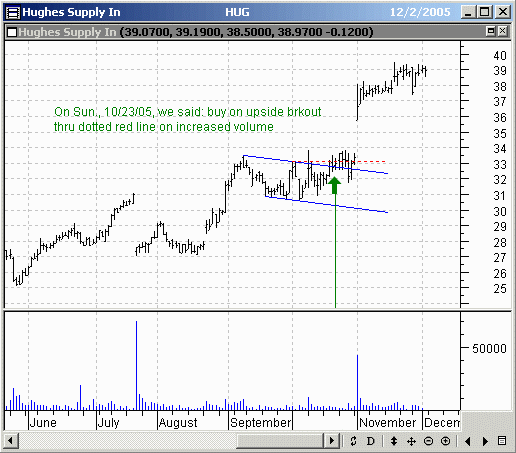Screen dimensions: 516x453
Task: Go to previous security with left triangle
Action: 468,441
